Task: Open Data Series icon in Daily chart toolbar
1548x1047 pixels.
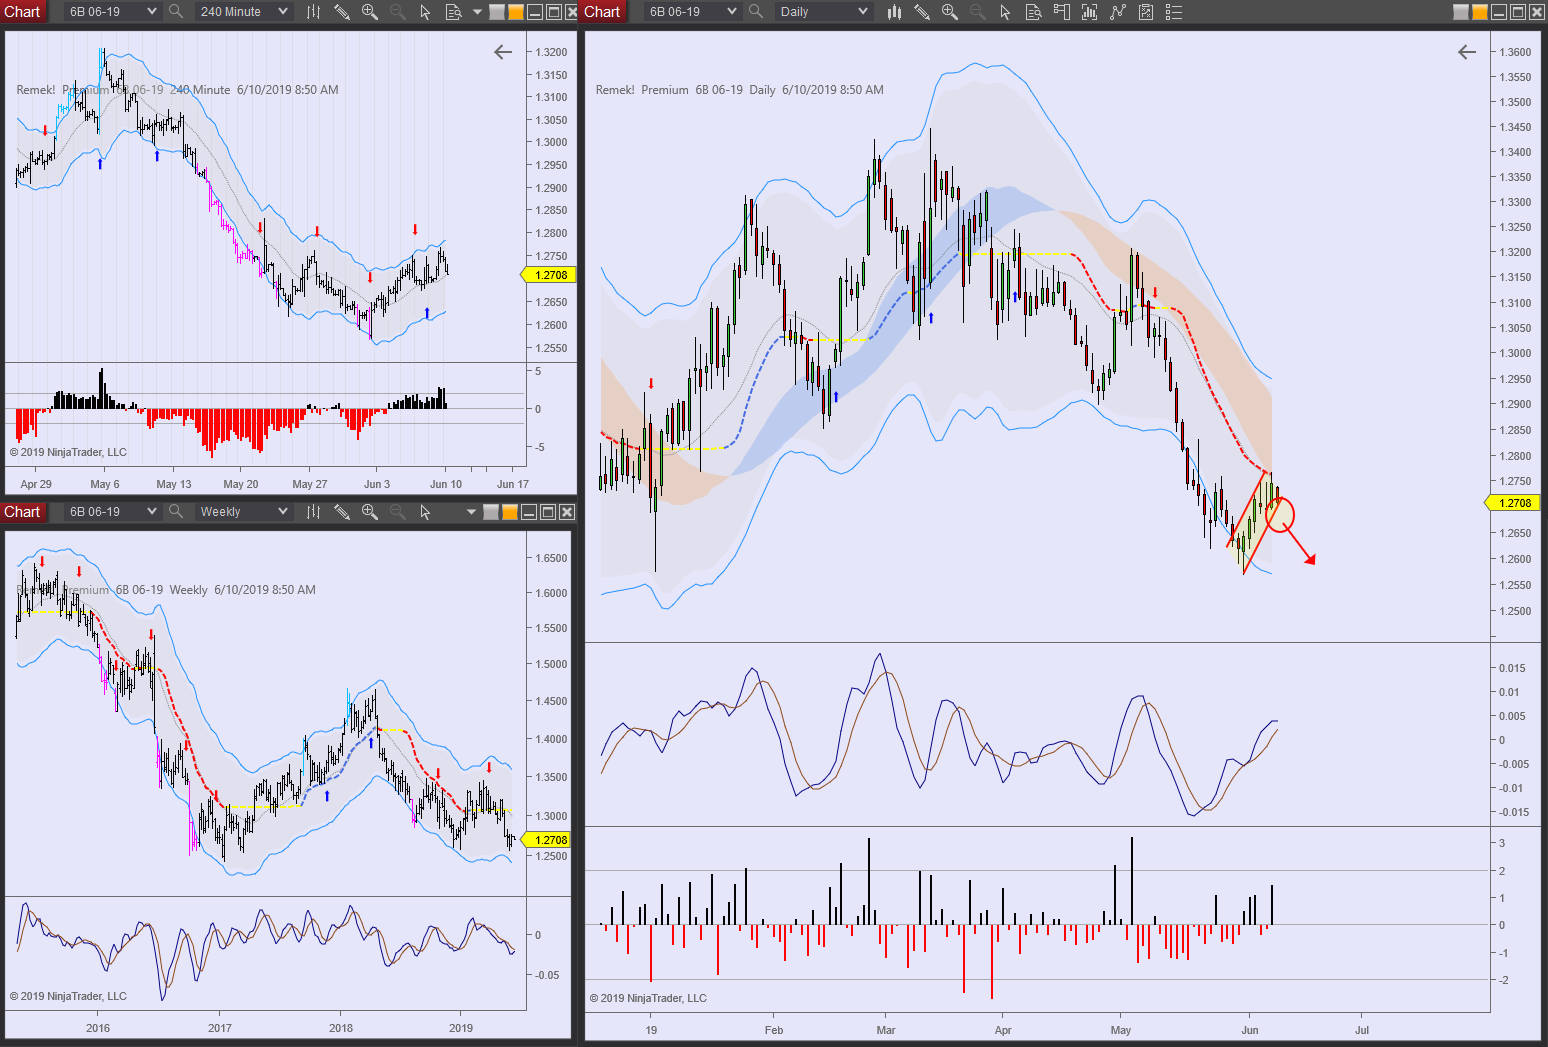Action: click(x=1146, y=11)
